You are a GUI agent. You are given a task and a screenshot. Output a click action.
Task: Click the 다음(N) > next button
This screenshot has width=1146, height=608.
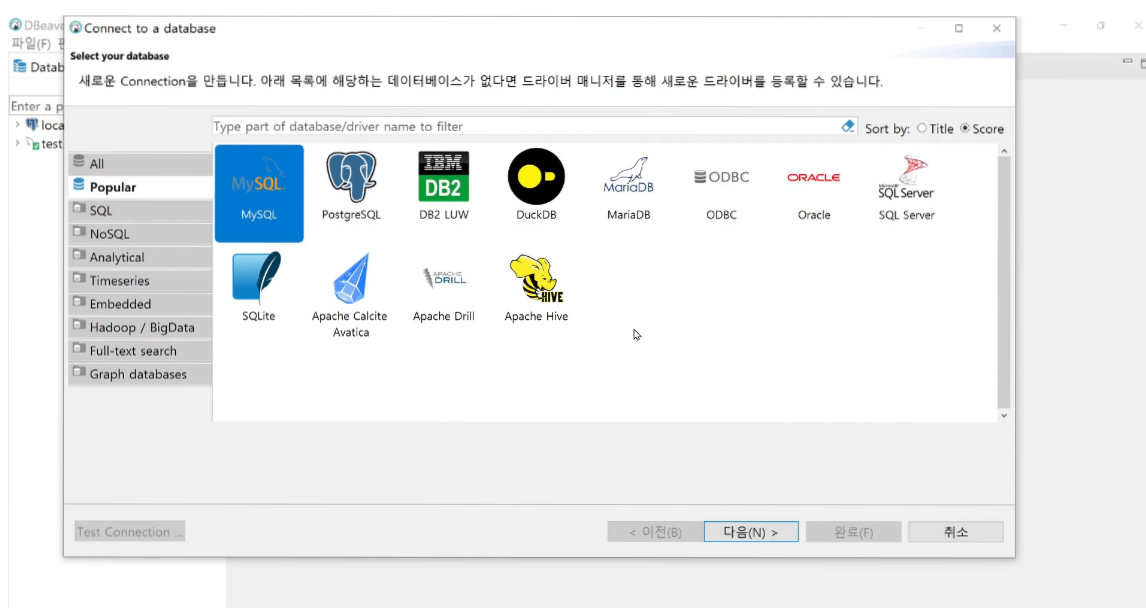tap(751, 532)
